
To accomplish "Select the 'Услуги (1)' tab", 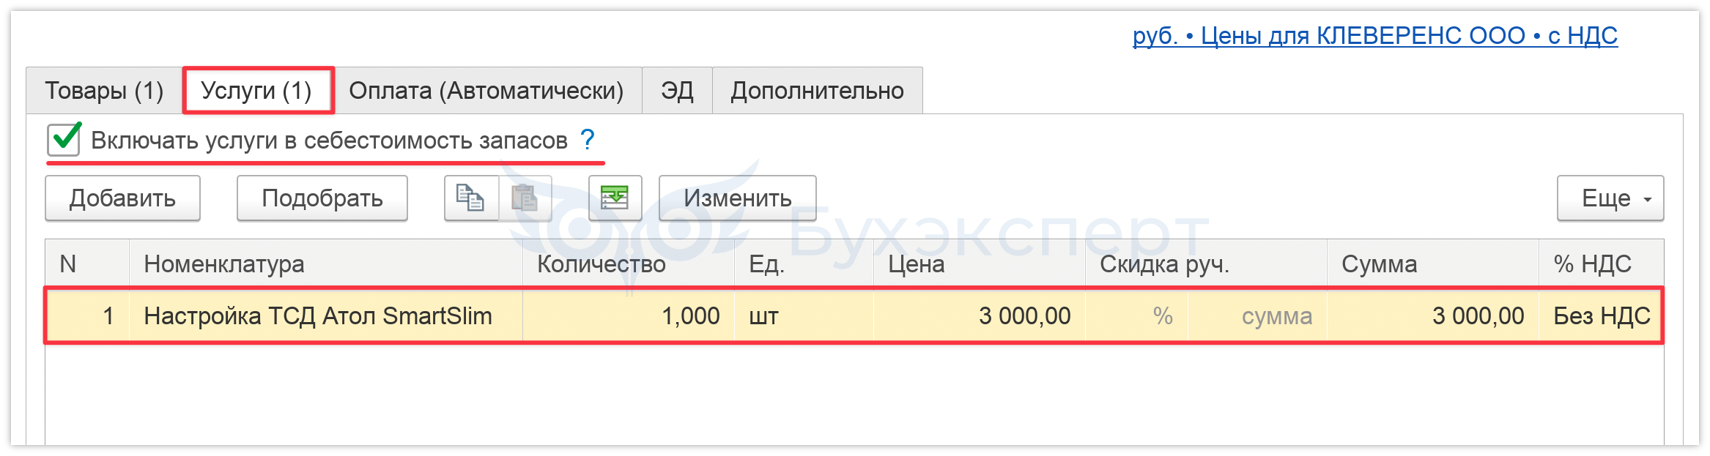I will point(257,91).
